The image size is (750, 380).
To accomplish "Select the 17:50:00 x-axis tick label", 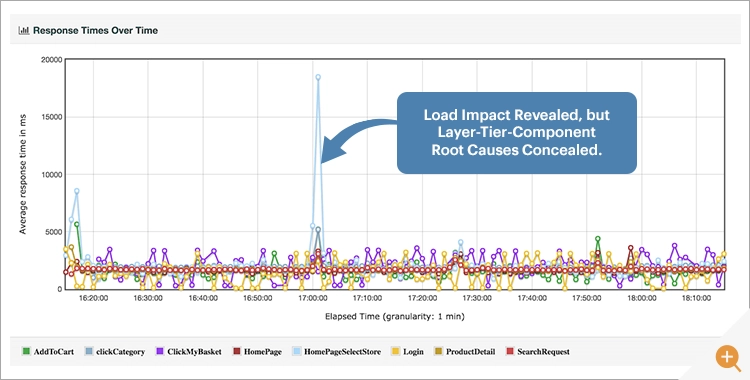I will (x=587, y=298).
